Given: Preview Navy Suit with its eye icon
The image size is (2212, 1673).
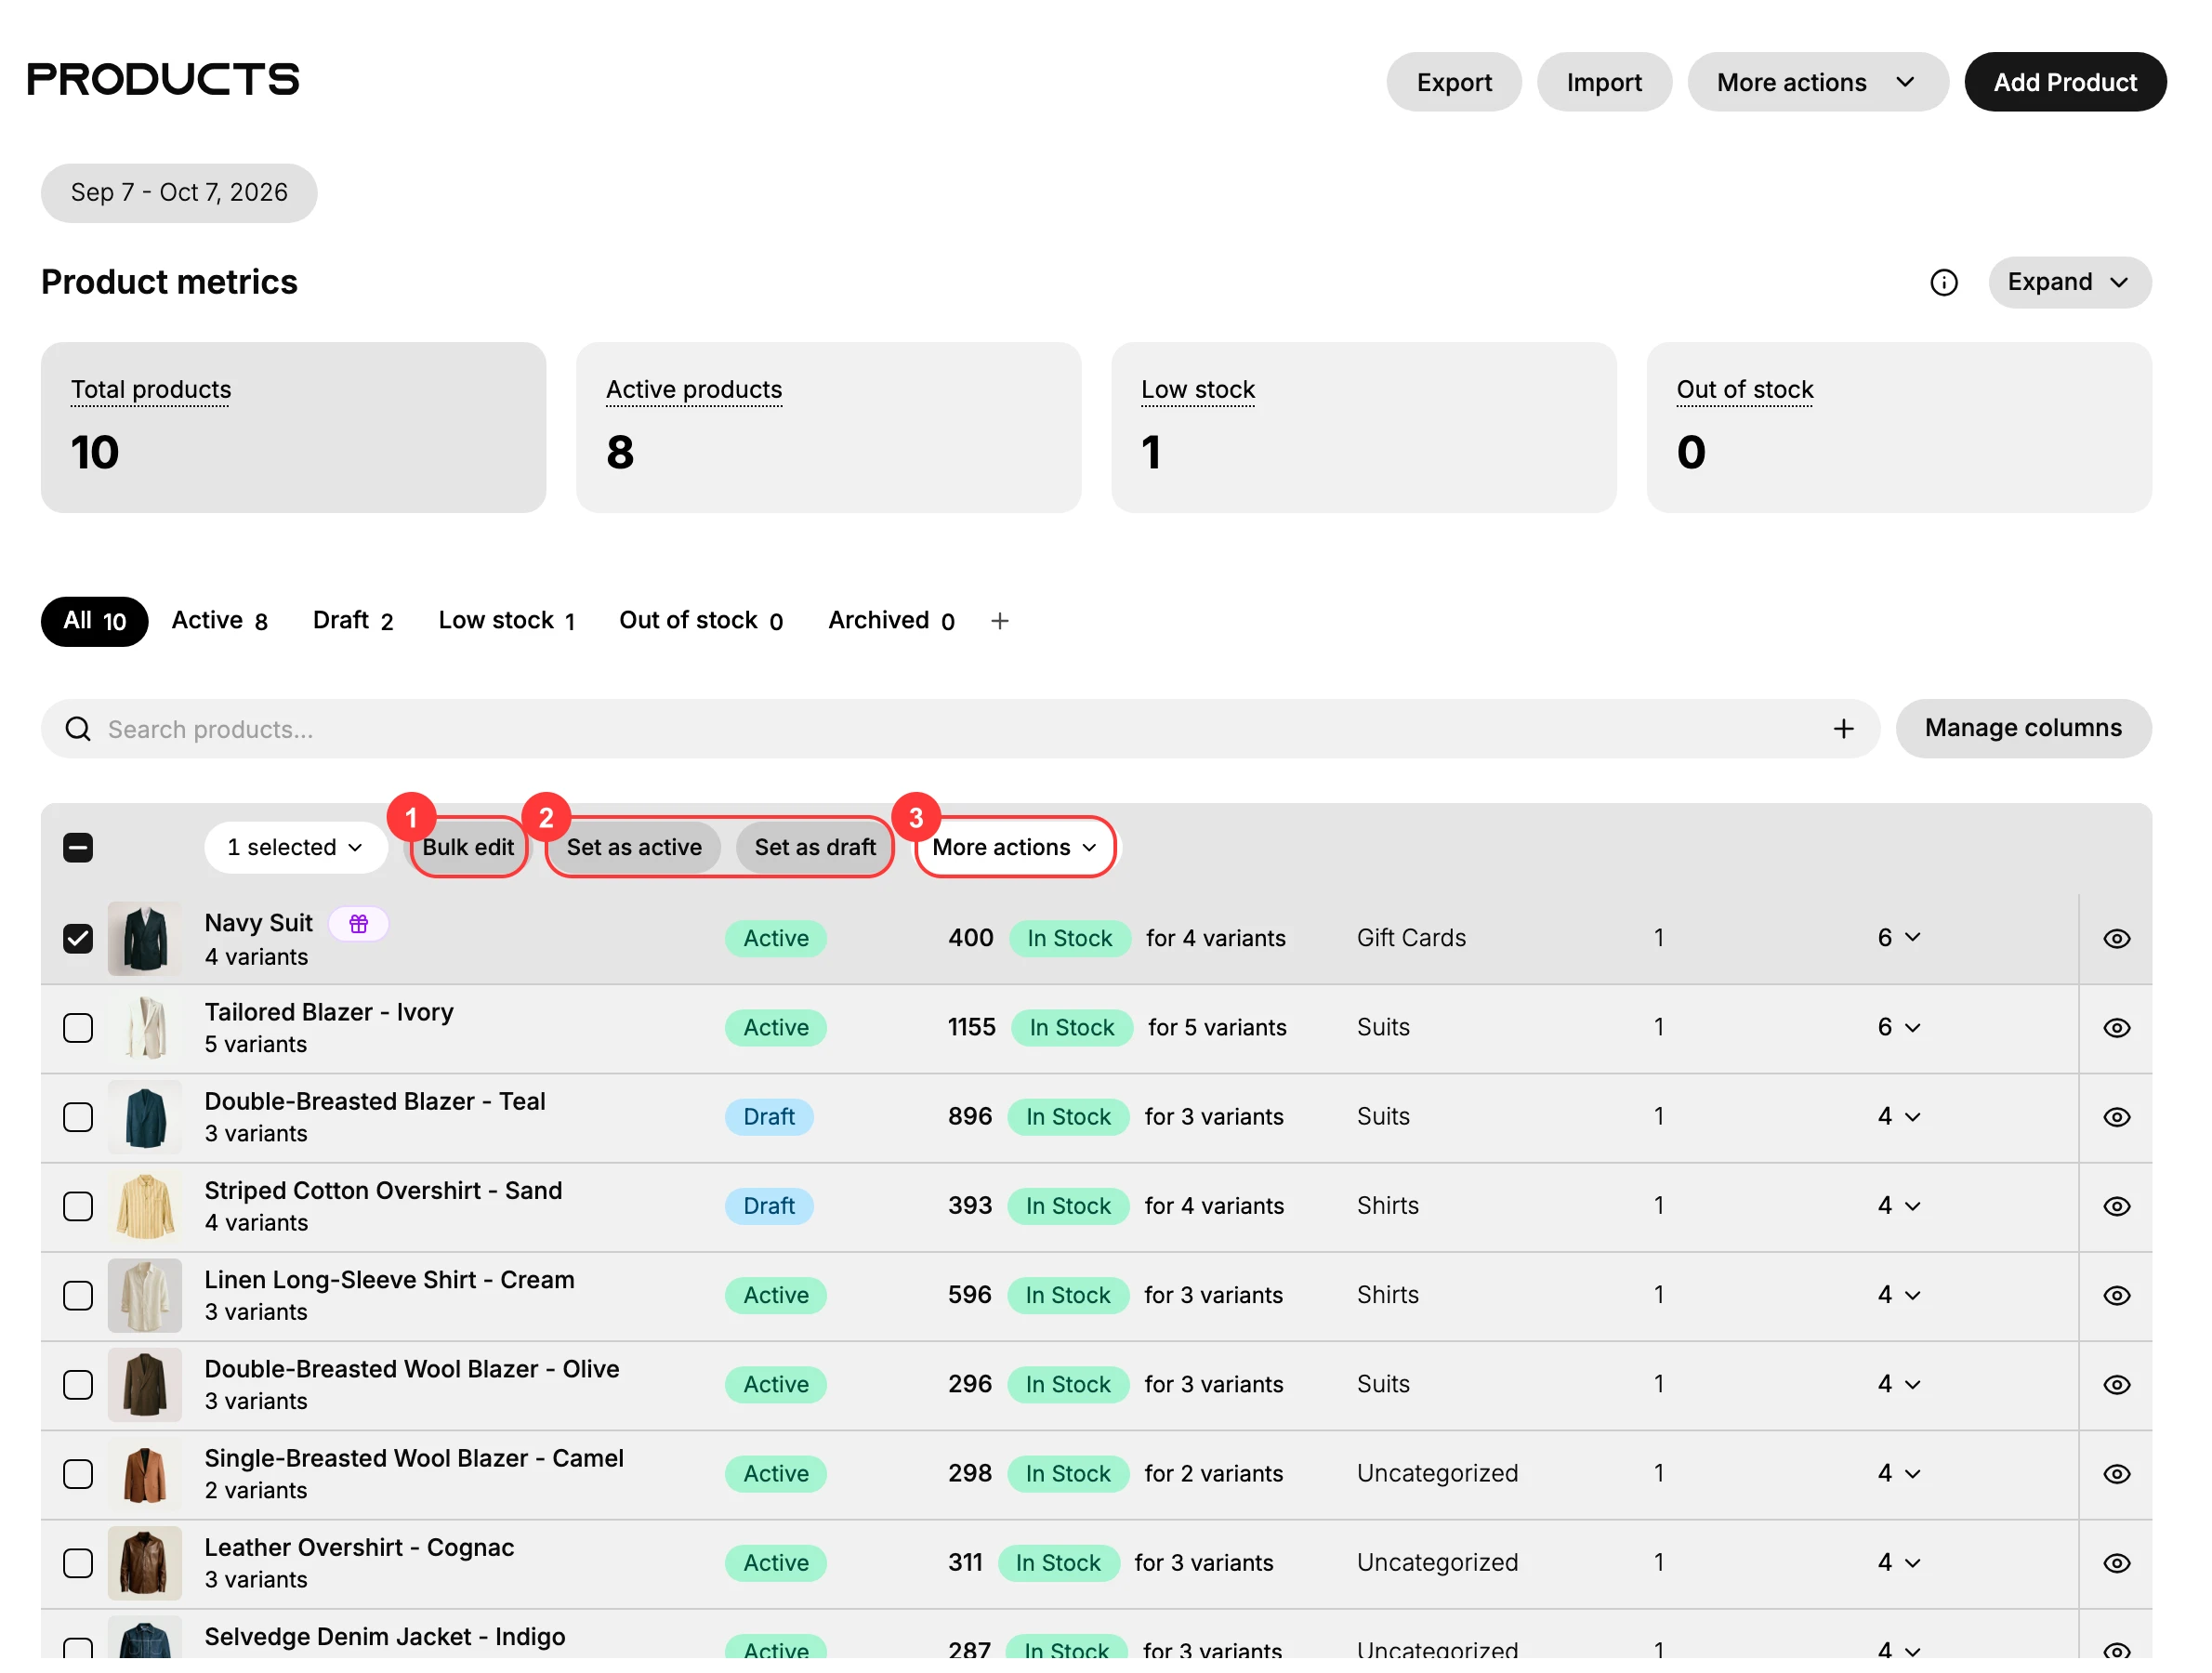Looking at the screenshot, I should (2116, 939).
